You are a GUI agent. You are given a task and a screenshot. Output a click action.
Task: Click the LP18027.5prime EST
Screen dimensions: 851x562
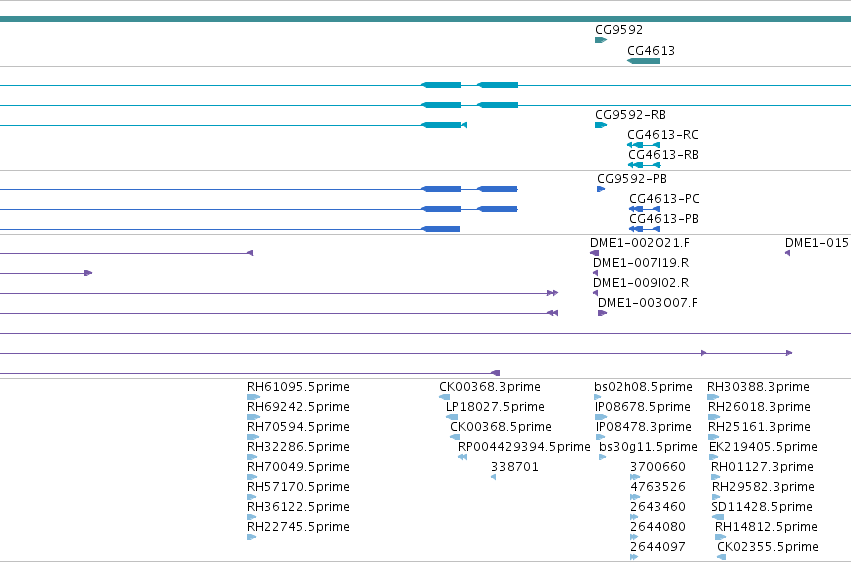pos(452,417)
